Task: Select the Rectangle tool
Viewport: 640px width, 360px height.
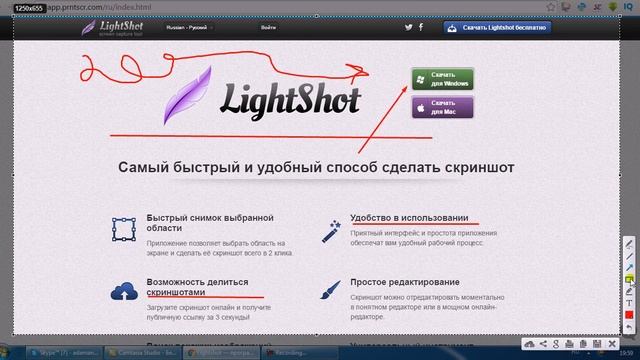Action: pyautogui.click(x=629, y=280)
